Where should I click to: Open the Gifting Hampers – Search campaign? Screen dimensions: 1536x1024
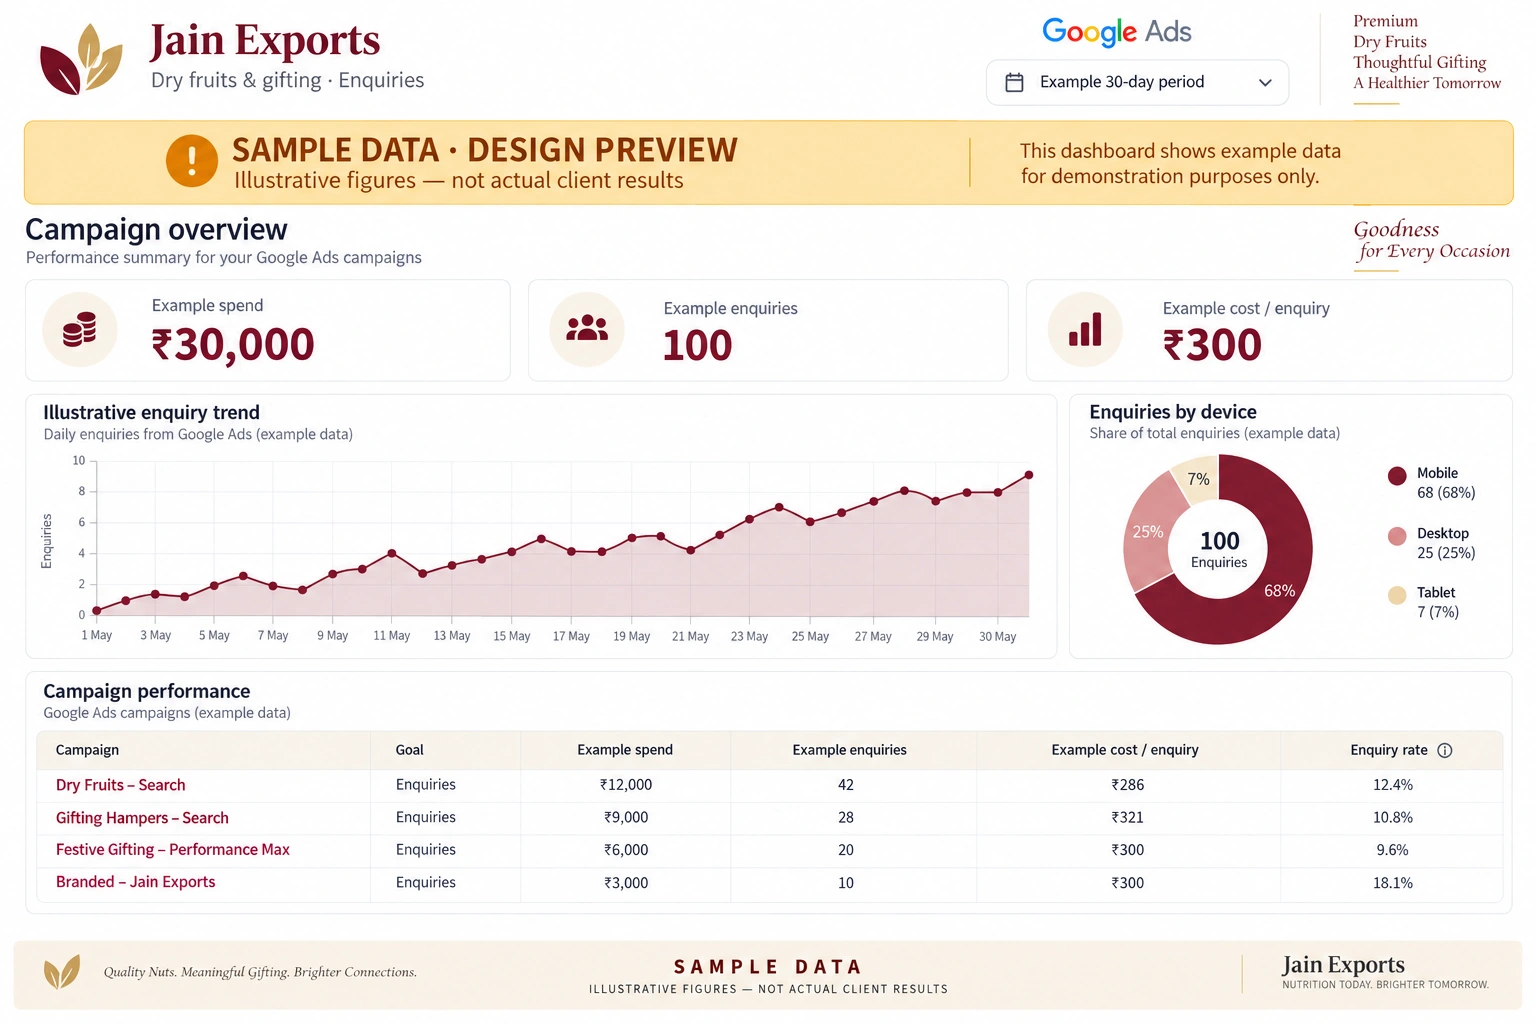pos(142,818)
